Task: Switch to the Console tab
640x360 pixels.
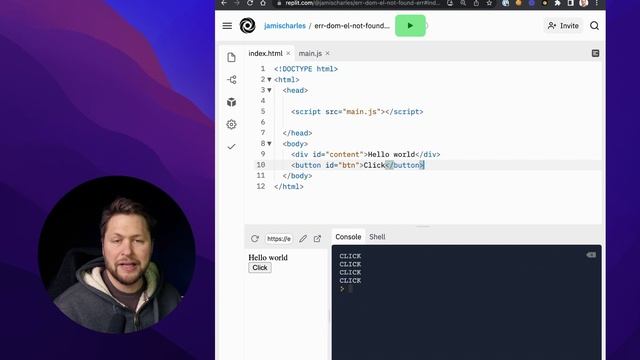Action: [x=348, y=237]
